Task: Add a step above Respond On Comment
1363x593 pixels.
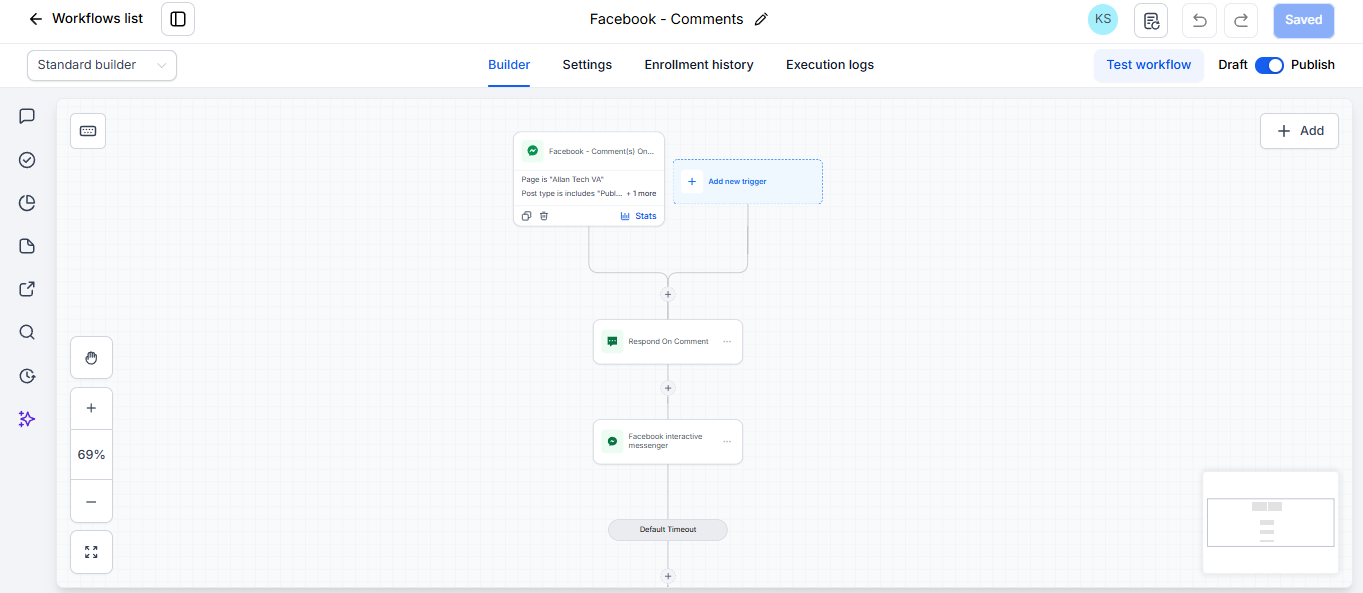Action: (668, 294)
